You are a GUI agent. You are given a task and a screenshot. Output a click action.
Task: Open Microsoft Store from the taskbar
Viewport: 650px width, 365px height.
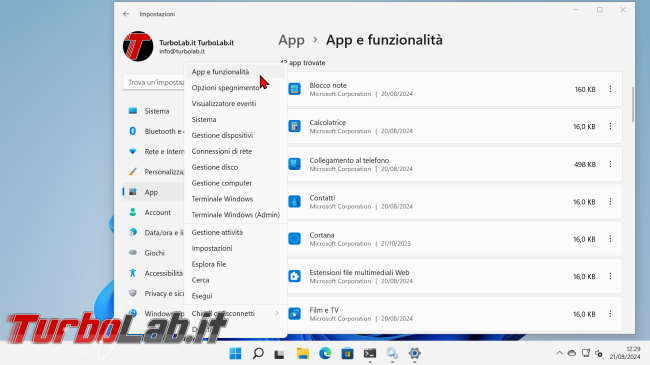tap(347, 353)
